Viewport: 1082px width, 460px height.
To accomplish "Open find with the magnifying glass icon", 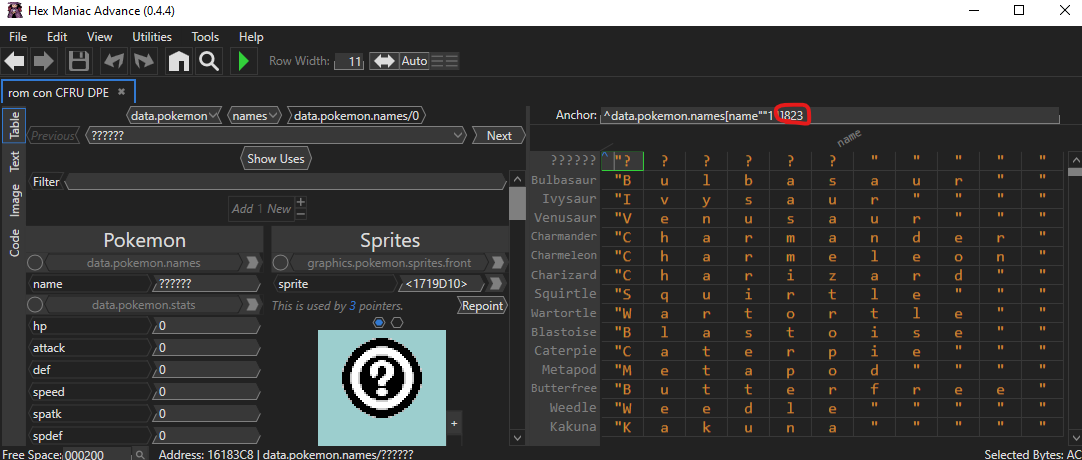I will 208,62.
